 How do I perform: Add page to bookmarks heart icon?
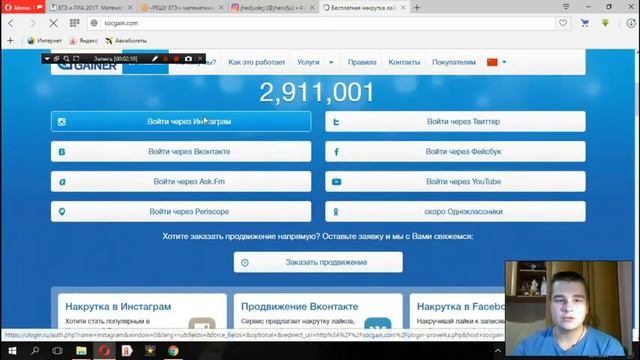pyautogui.click(x=563, y=23)
